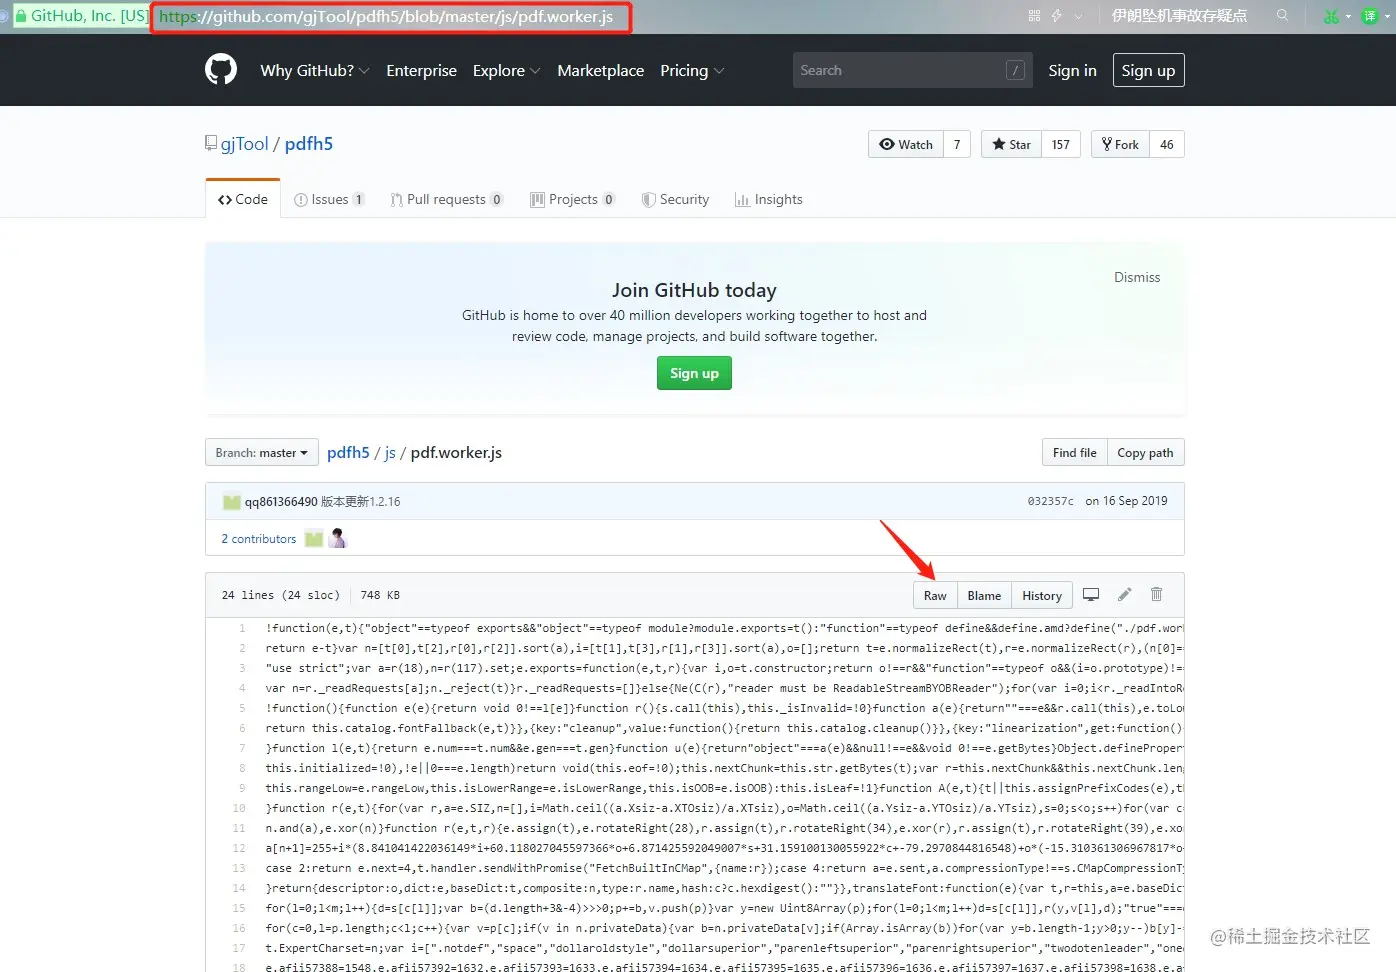View the 2 contributors list
The width and height of the screenshot is (1396, 972).
coord(259,538)
